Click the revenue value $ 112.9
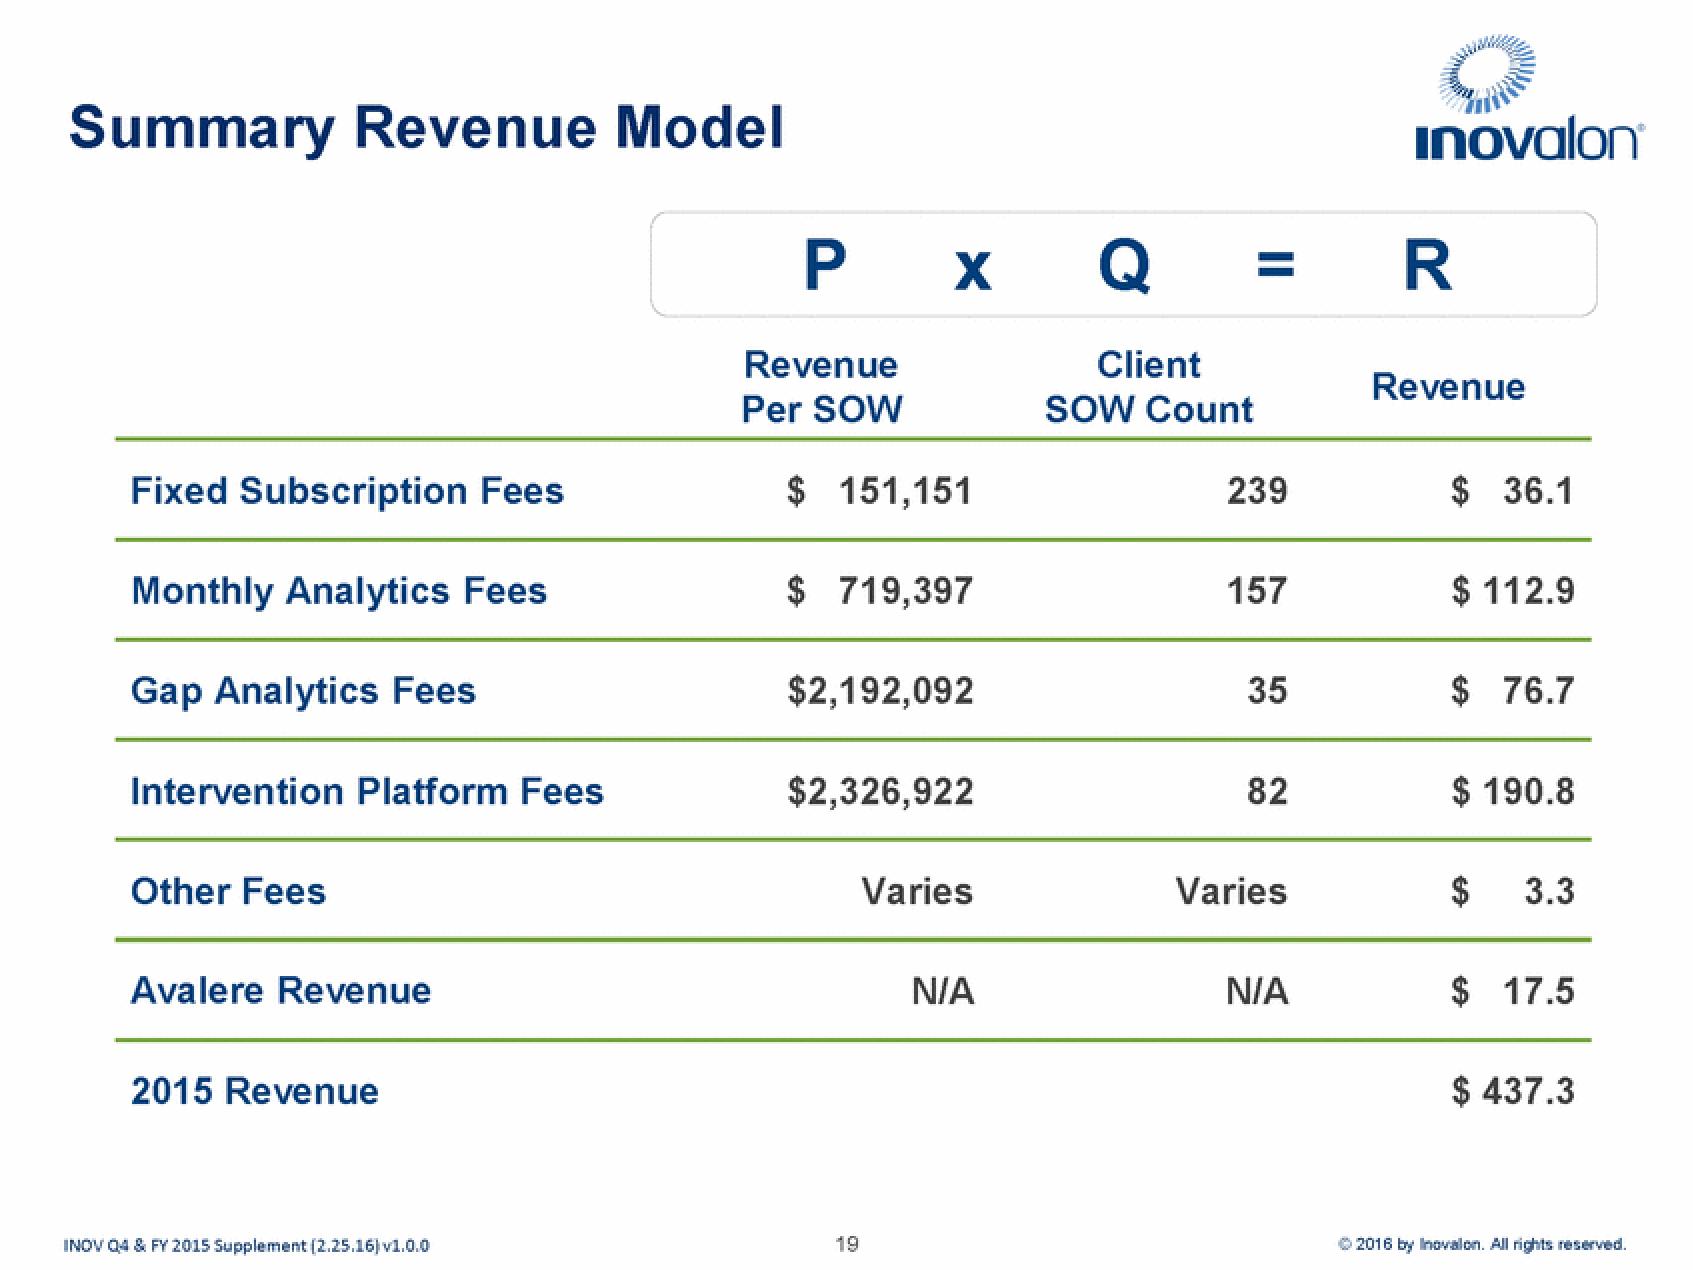The image size is (1693, 1270). pyautogui.click(x=1513, y=591)
